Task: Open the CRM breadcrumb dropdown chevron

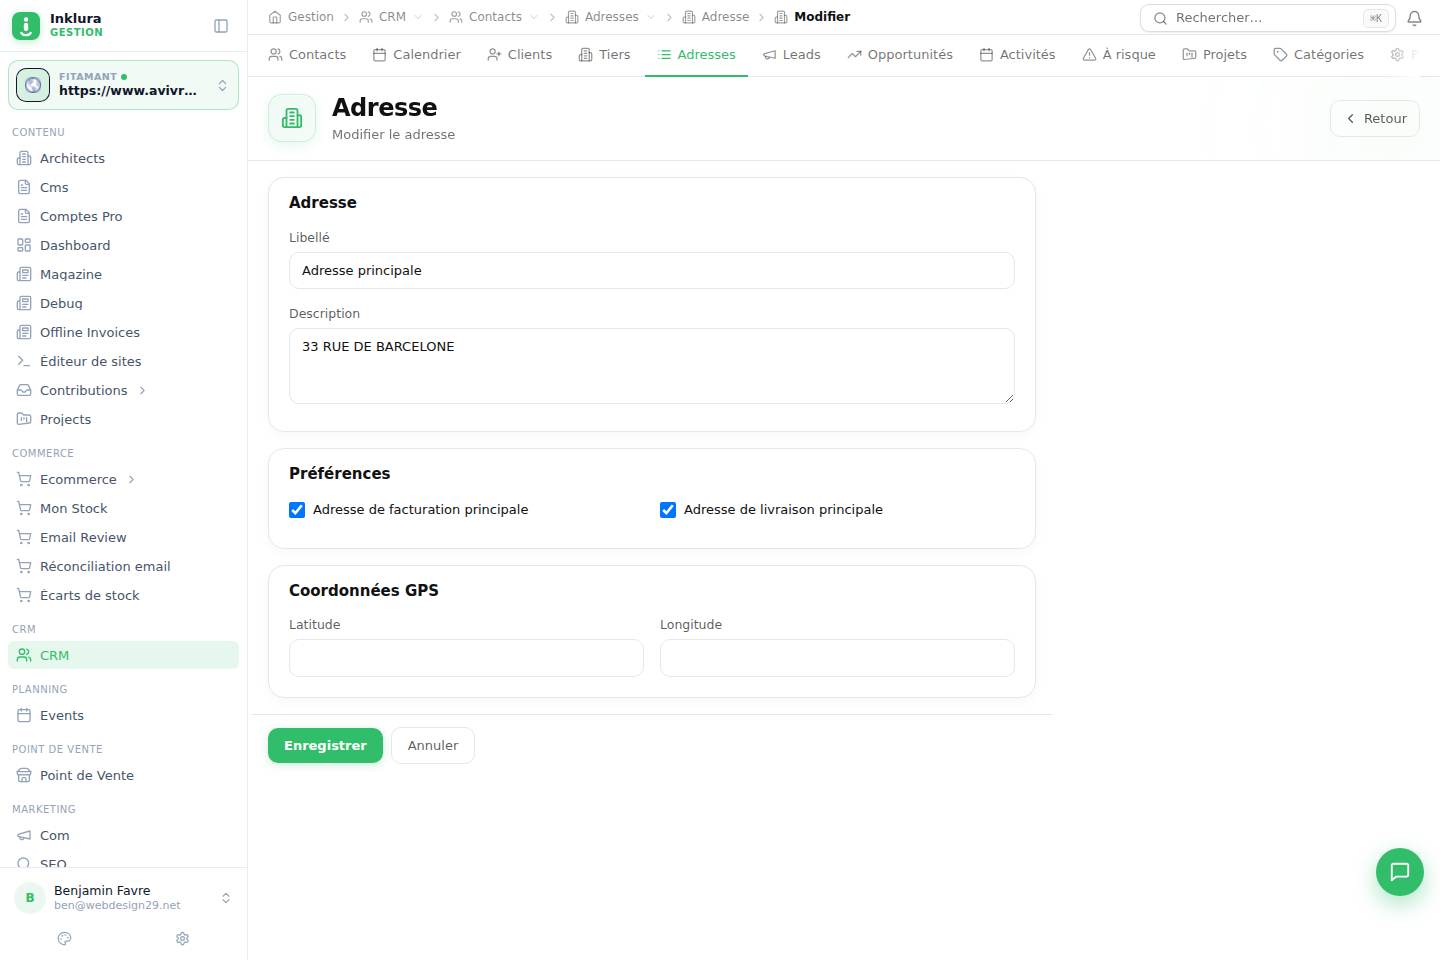Action: tap(418, 17)
